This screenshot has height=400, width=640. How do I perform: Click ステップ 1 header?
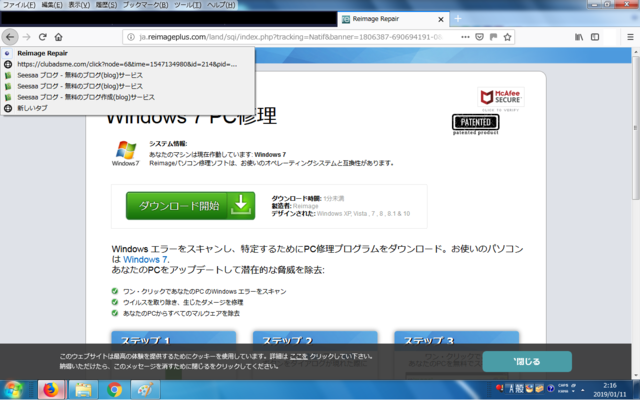173,339
